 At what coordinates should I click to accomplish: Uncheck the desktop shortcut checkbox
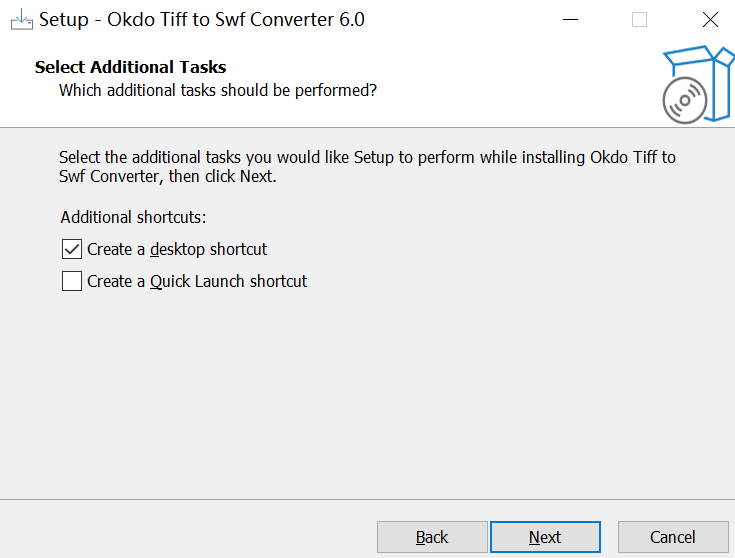pos(72,249)
